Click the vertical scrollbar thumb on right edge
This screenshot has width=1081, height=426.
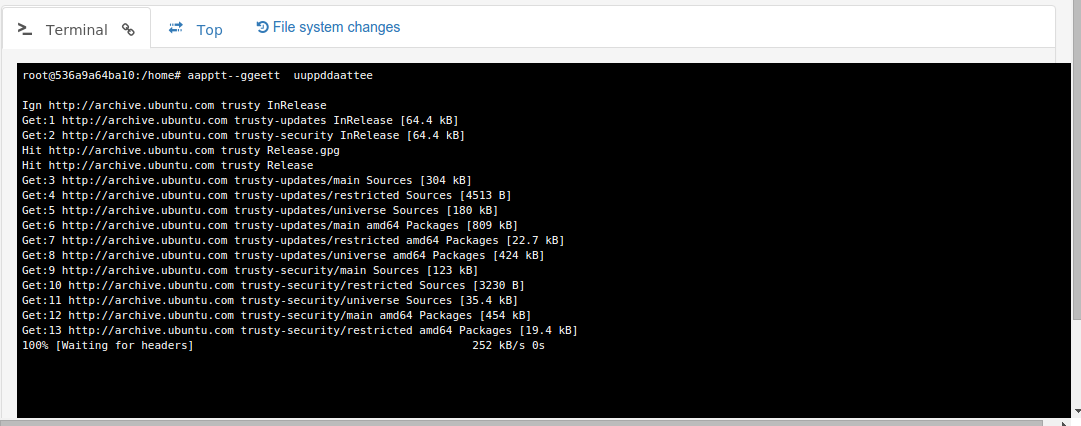click(x=1077, y=160)
